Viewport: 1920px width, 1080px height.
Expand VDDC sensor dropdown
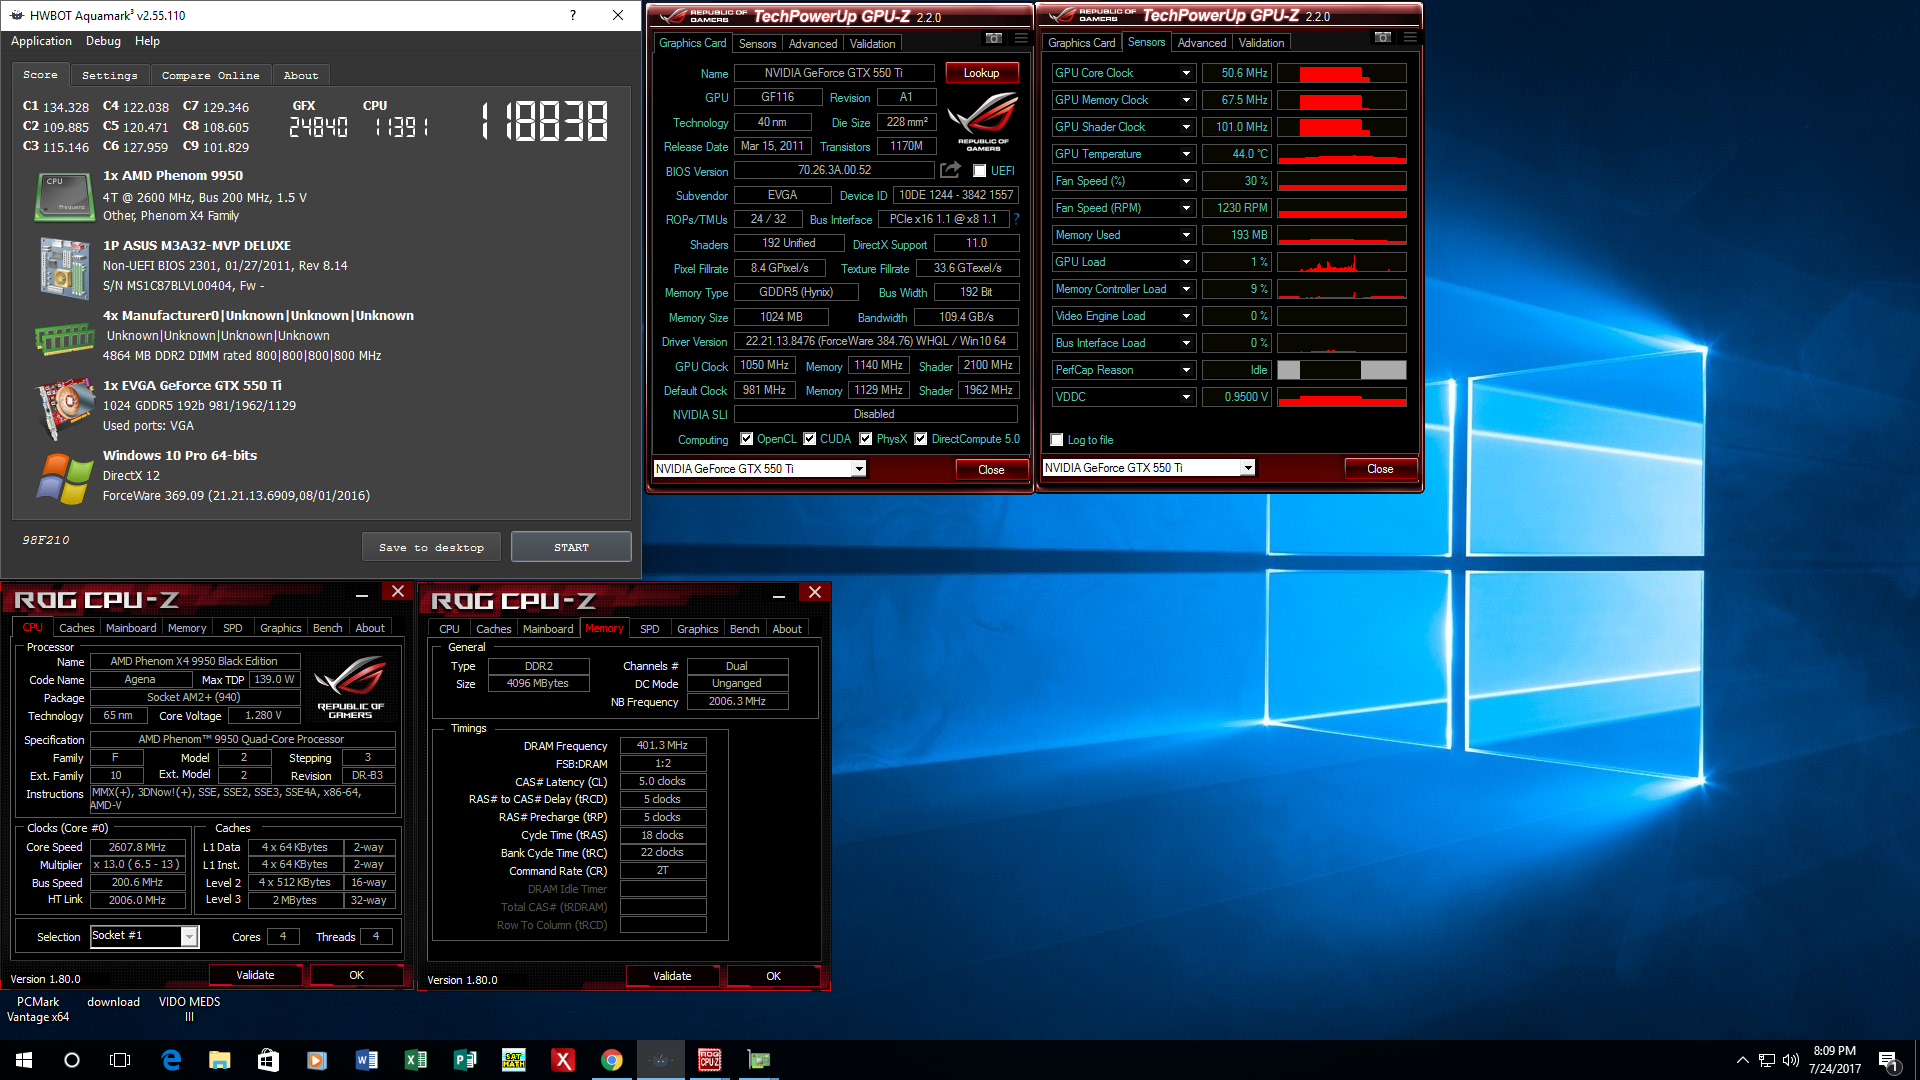tap(1186, 397)
